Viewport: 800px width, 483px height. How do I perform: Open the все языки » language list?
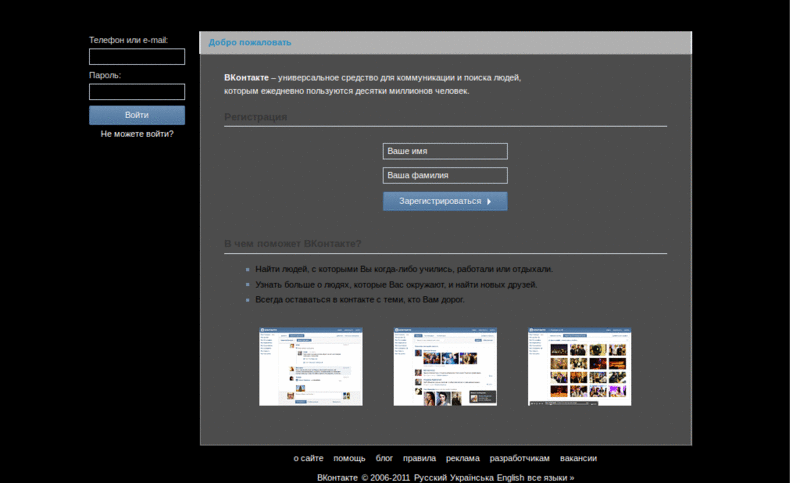click(x=551, y=478)
